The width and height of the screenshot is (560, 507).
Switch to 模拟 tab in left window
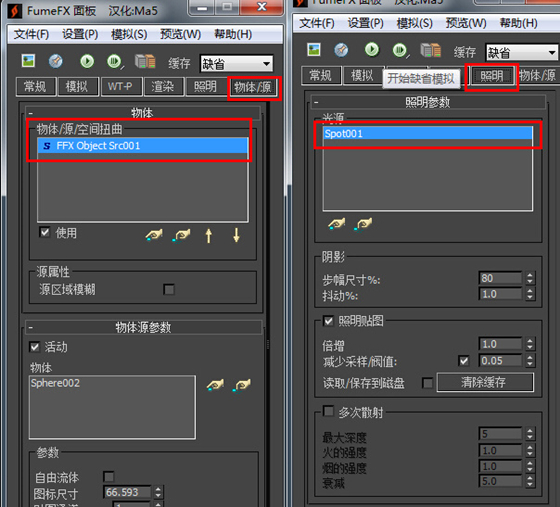pyautogui.click(x=77, y=87)
